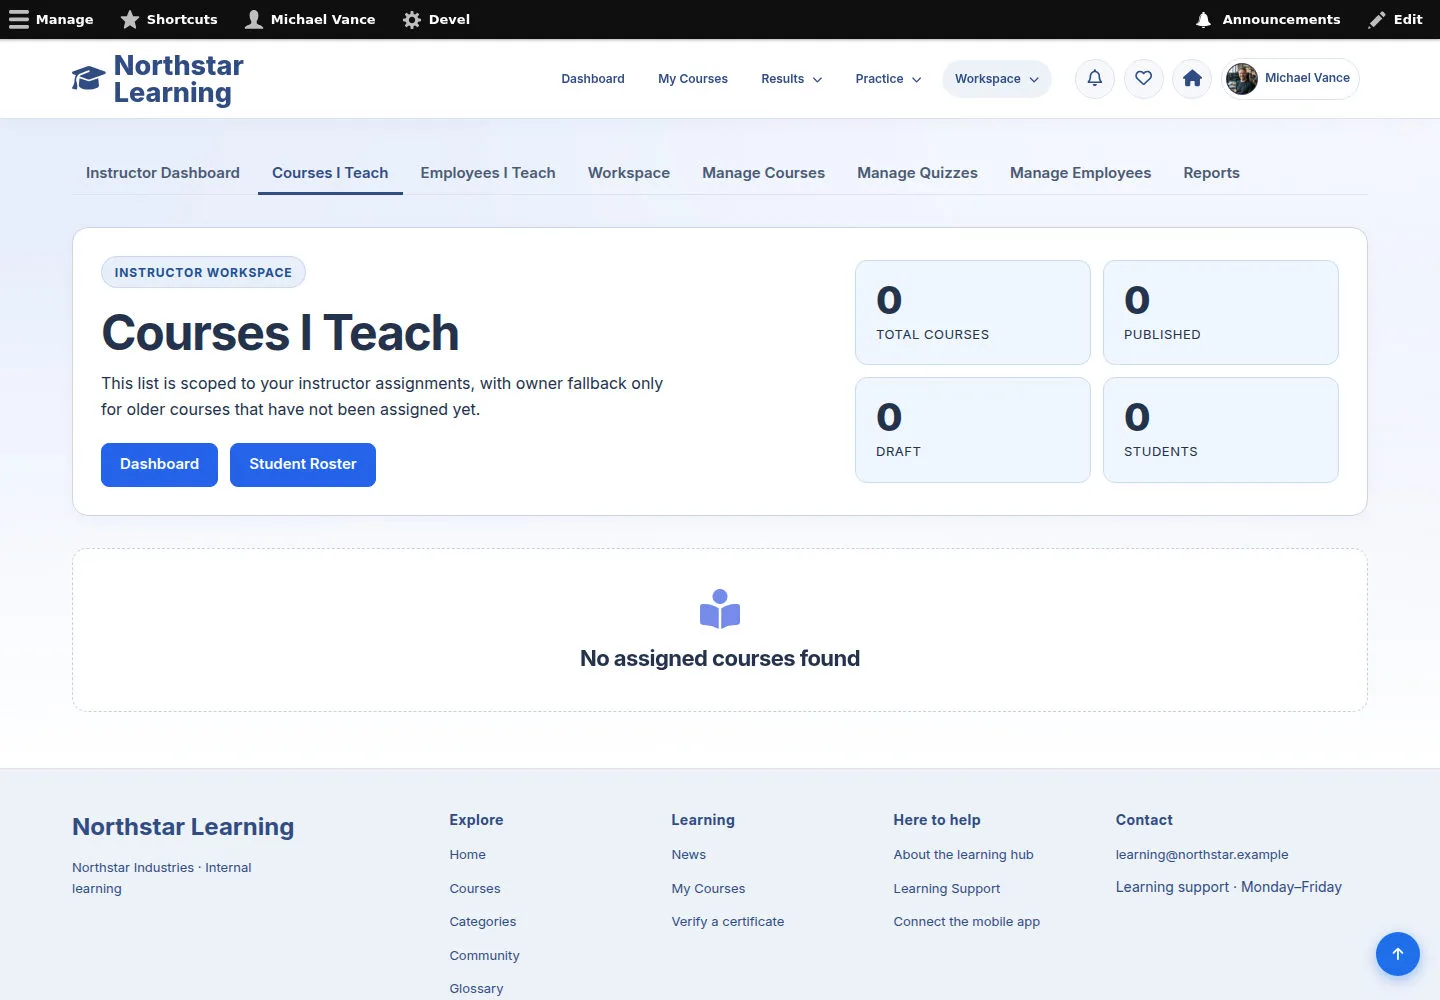Open the Manage Employees tab
The height and width of the screenshot is (1000, 1440).
[1081, 173]
